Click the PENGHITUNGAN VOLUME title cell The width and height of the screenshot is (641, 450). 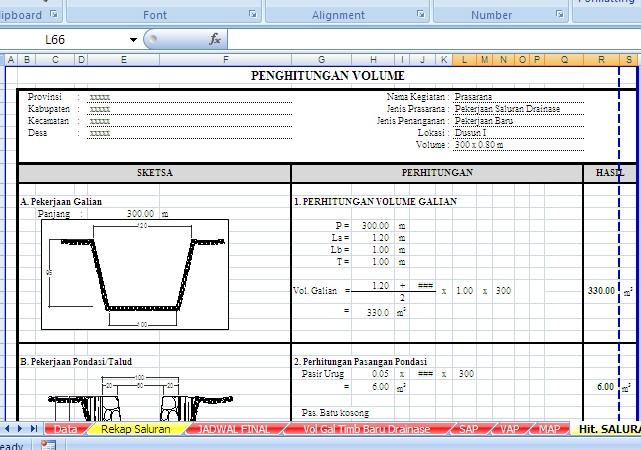(327, 76)
